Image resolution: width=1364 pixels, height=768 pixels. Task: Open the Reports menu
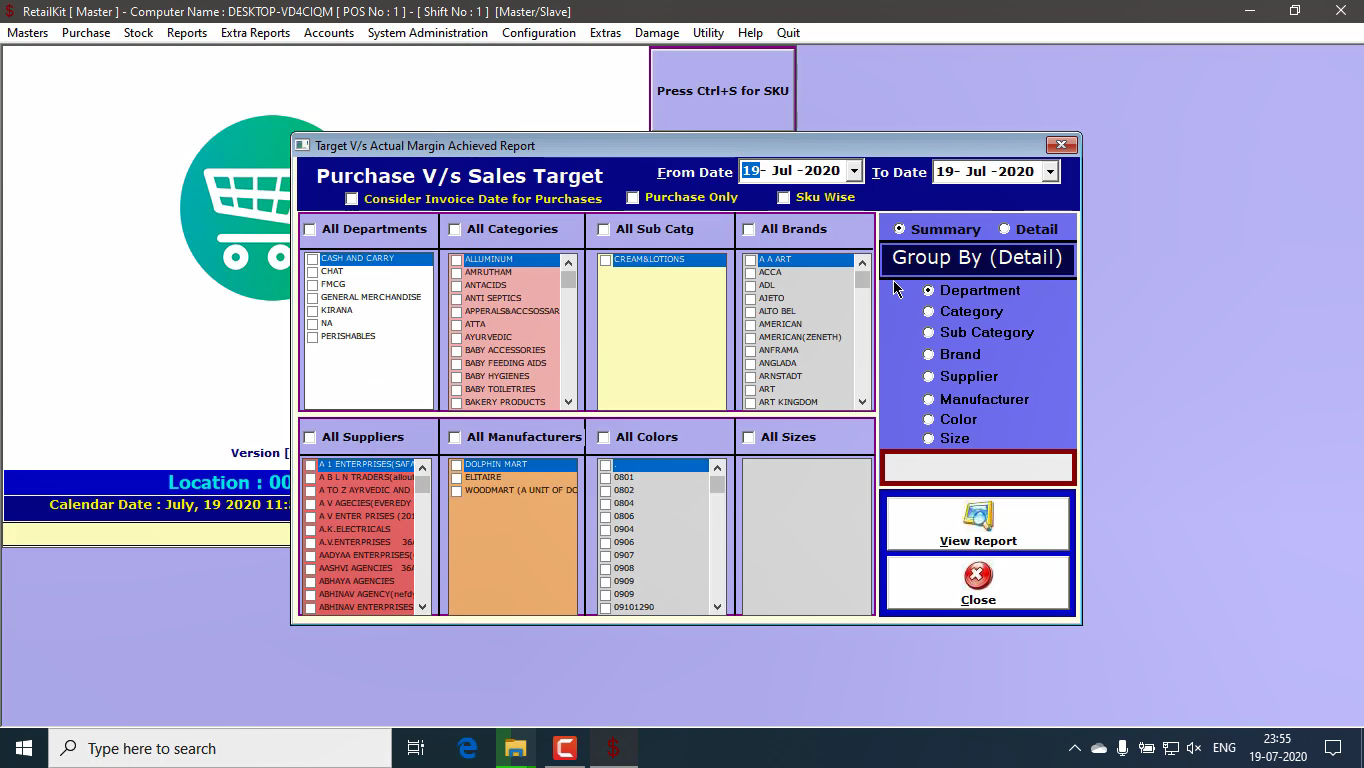click(187, 33)
